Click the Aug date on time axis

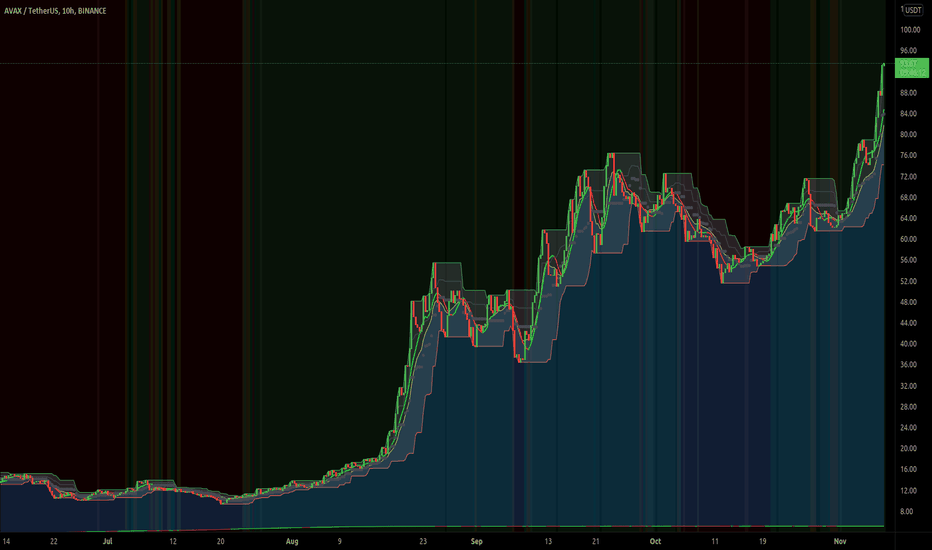(292, 541)
